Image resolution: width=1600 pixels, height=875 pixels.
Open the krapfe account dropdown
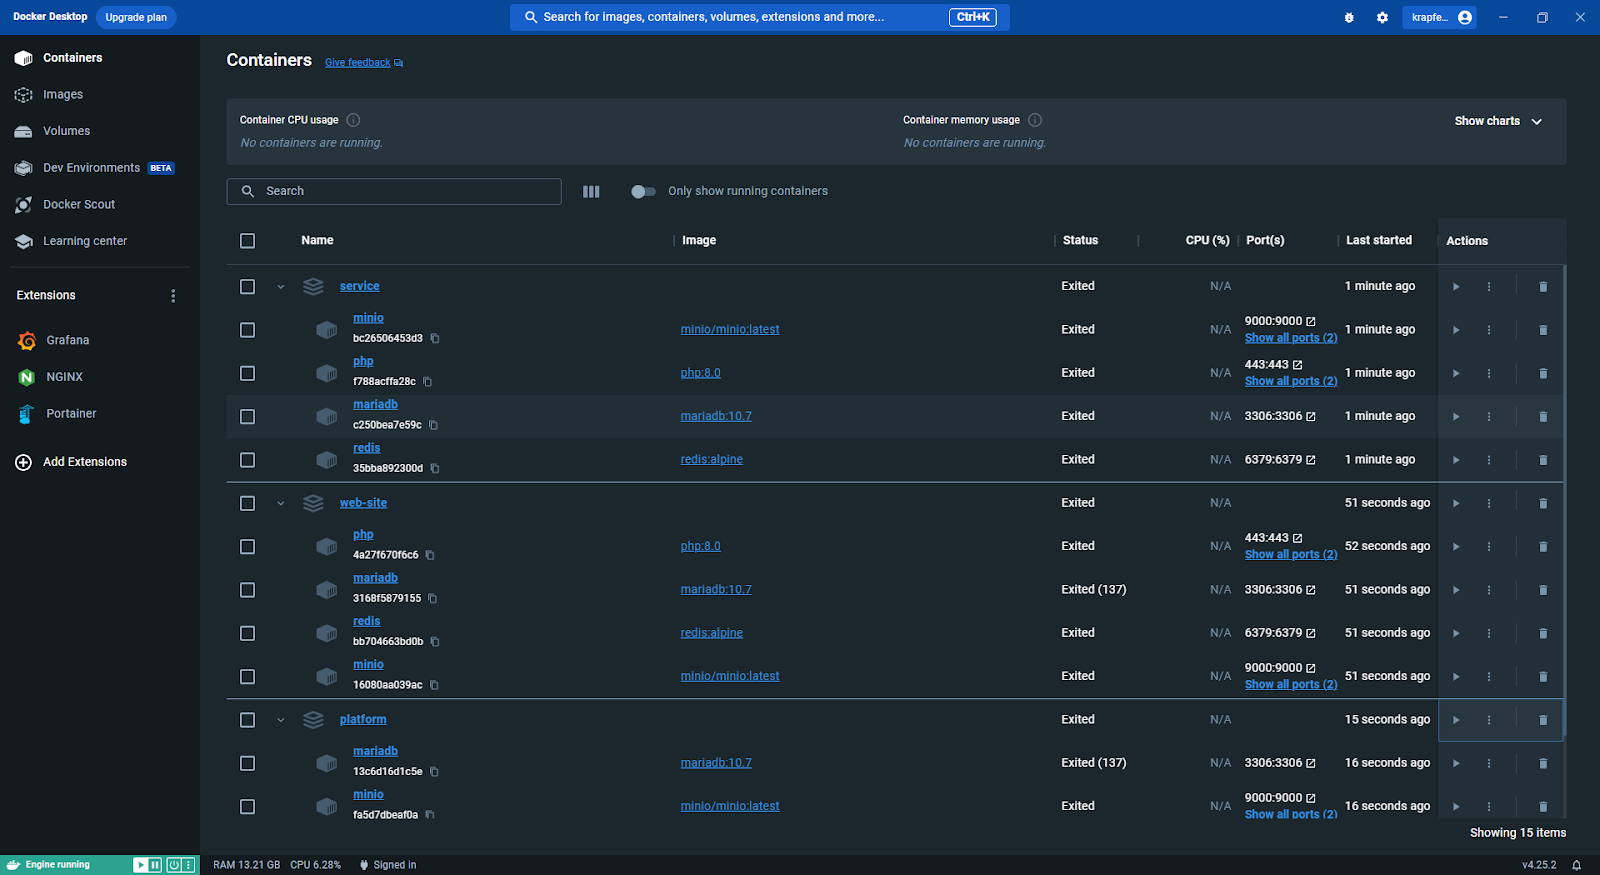tap(1441, 18)
